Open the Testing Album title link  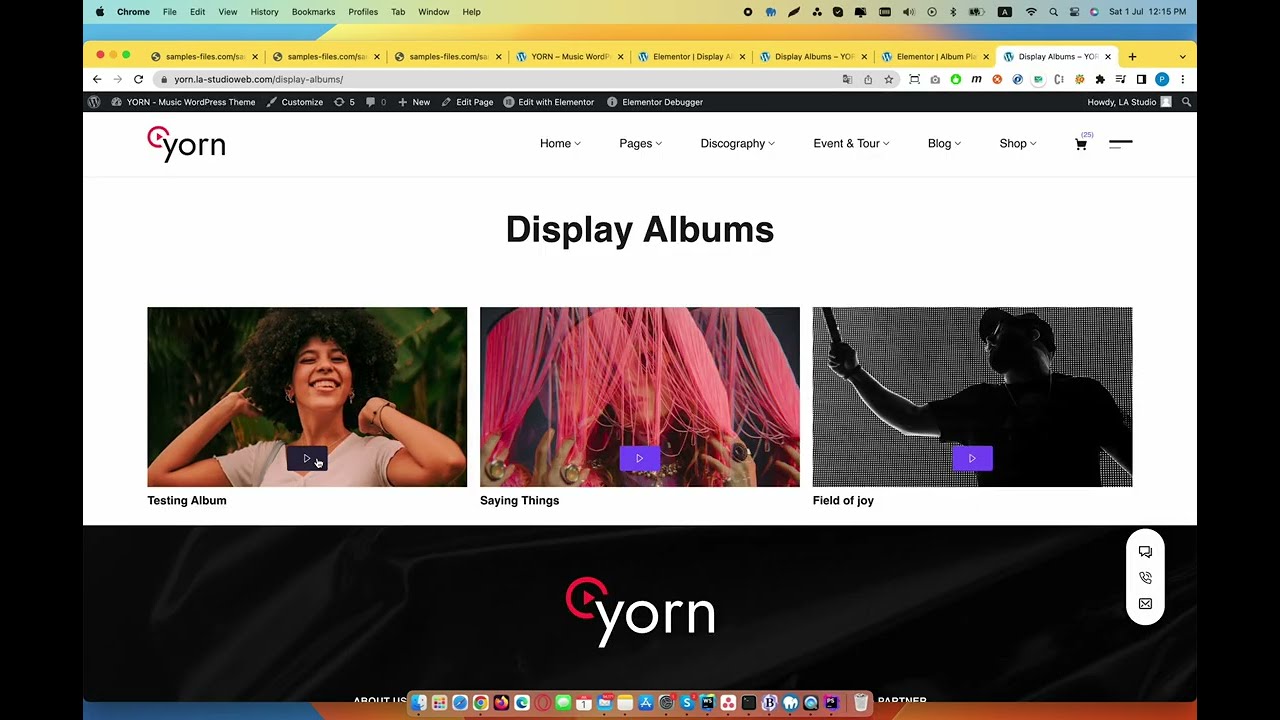[x=187, y=501]
